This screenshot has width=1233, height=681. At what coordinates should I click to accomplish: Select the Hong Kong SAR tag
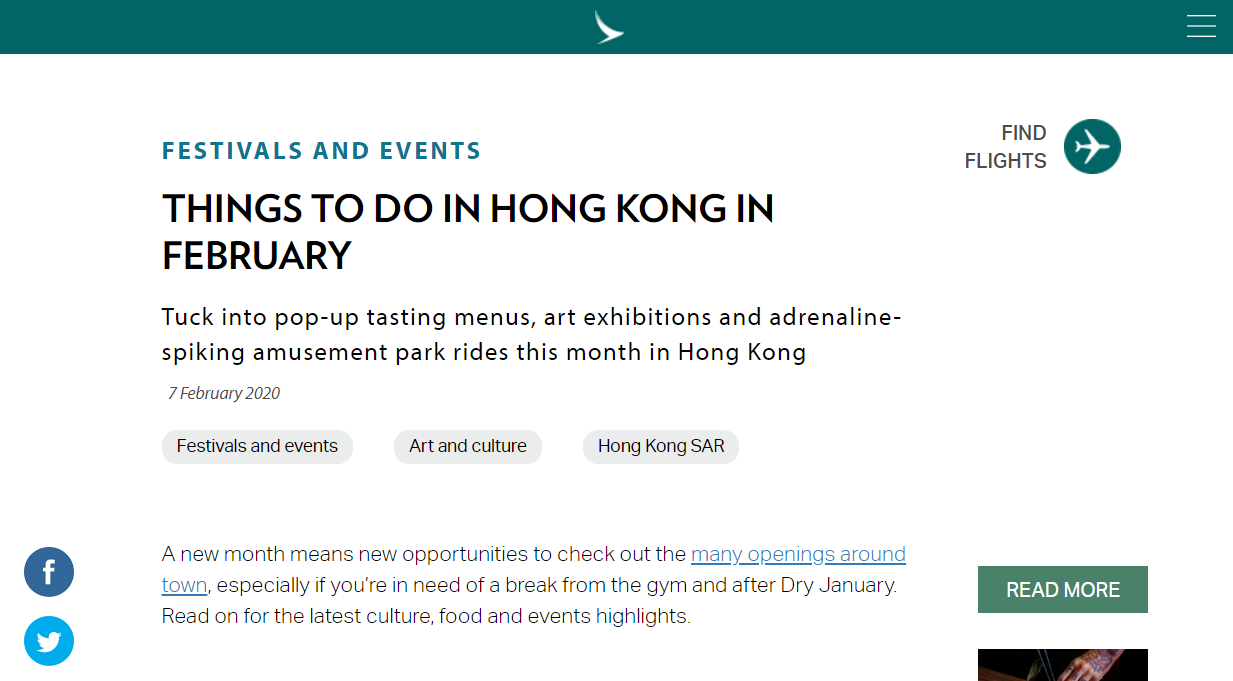660,447
